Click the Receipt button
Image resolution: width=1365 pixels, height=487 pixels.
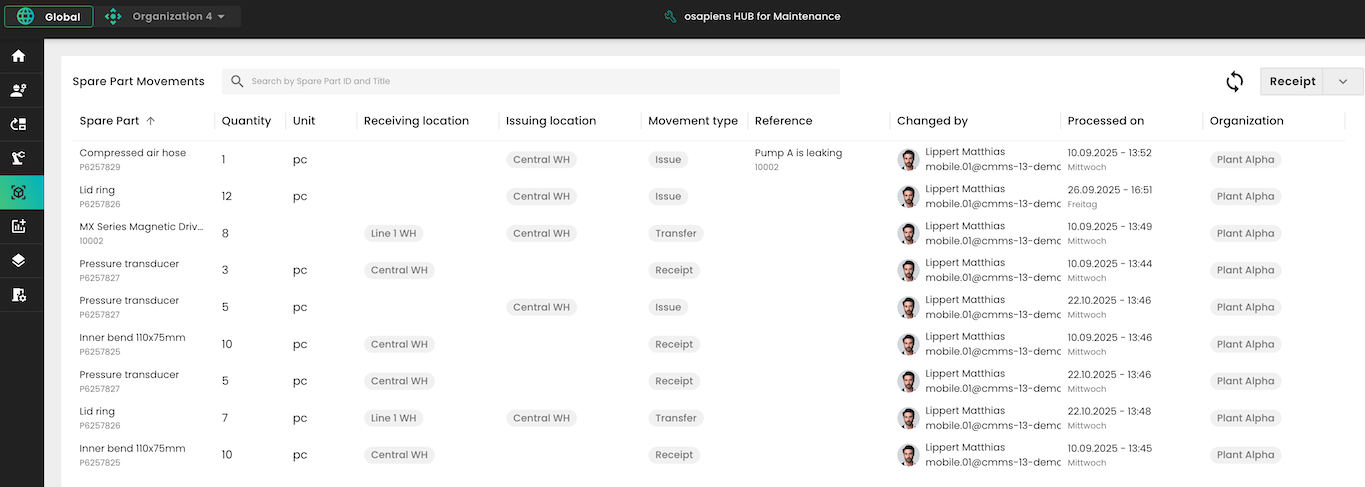coord(1292,82)
